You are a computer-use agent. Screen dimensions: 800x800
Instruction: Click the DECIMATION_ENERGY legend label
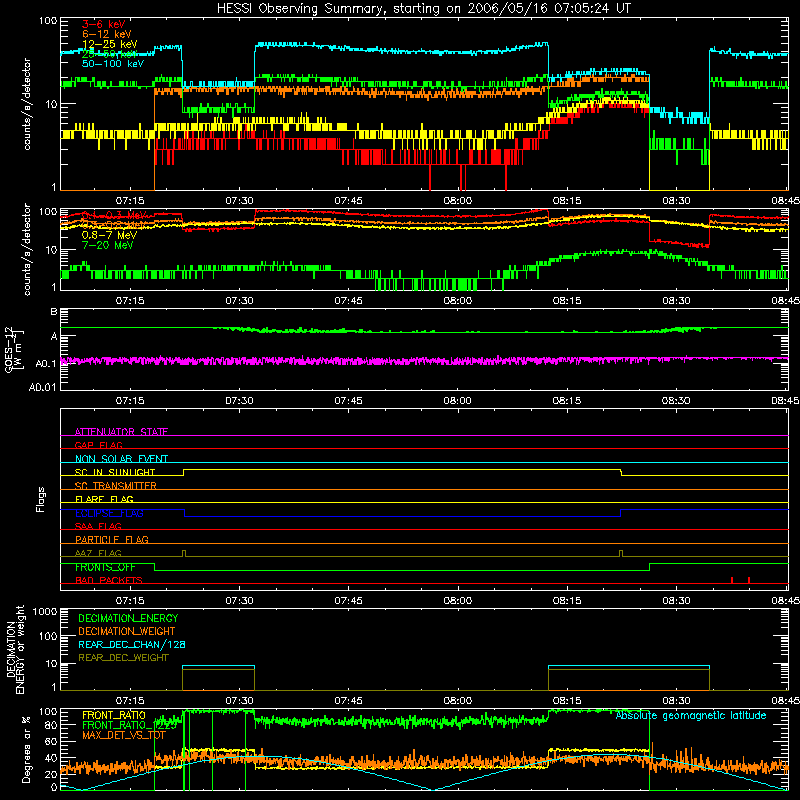tap(128, 618)
